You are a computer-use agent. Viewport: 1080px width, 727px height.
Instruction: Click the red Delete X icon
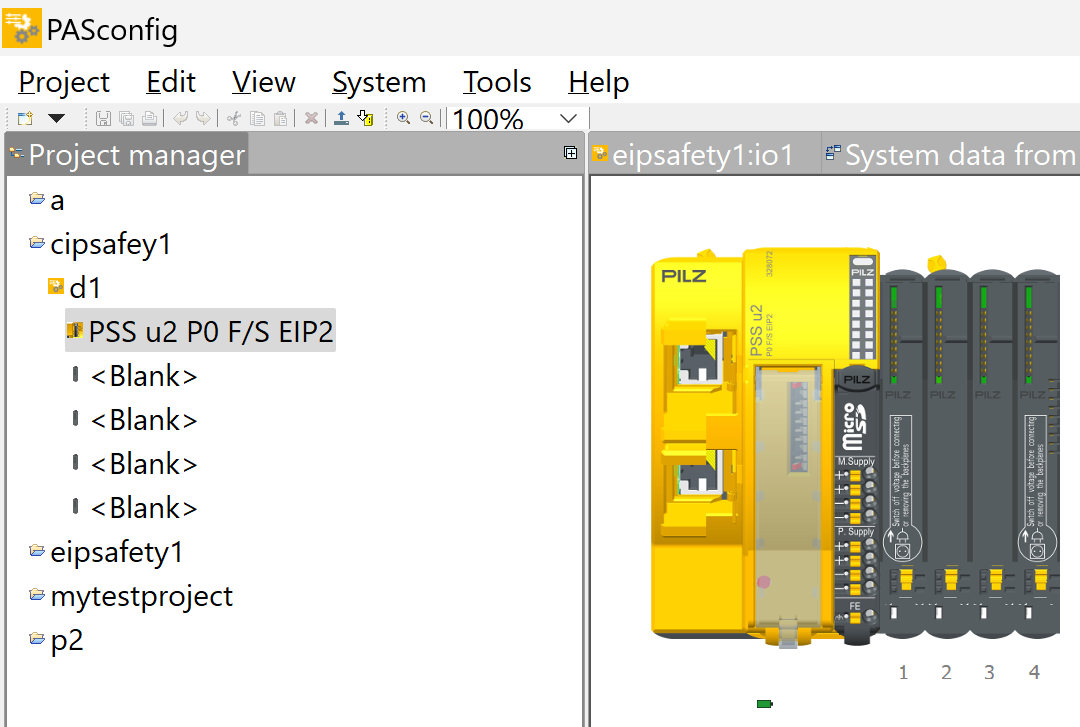click(311, 119)
